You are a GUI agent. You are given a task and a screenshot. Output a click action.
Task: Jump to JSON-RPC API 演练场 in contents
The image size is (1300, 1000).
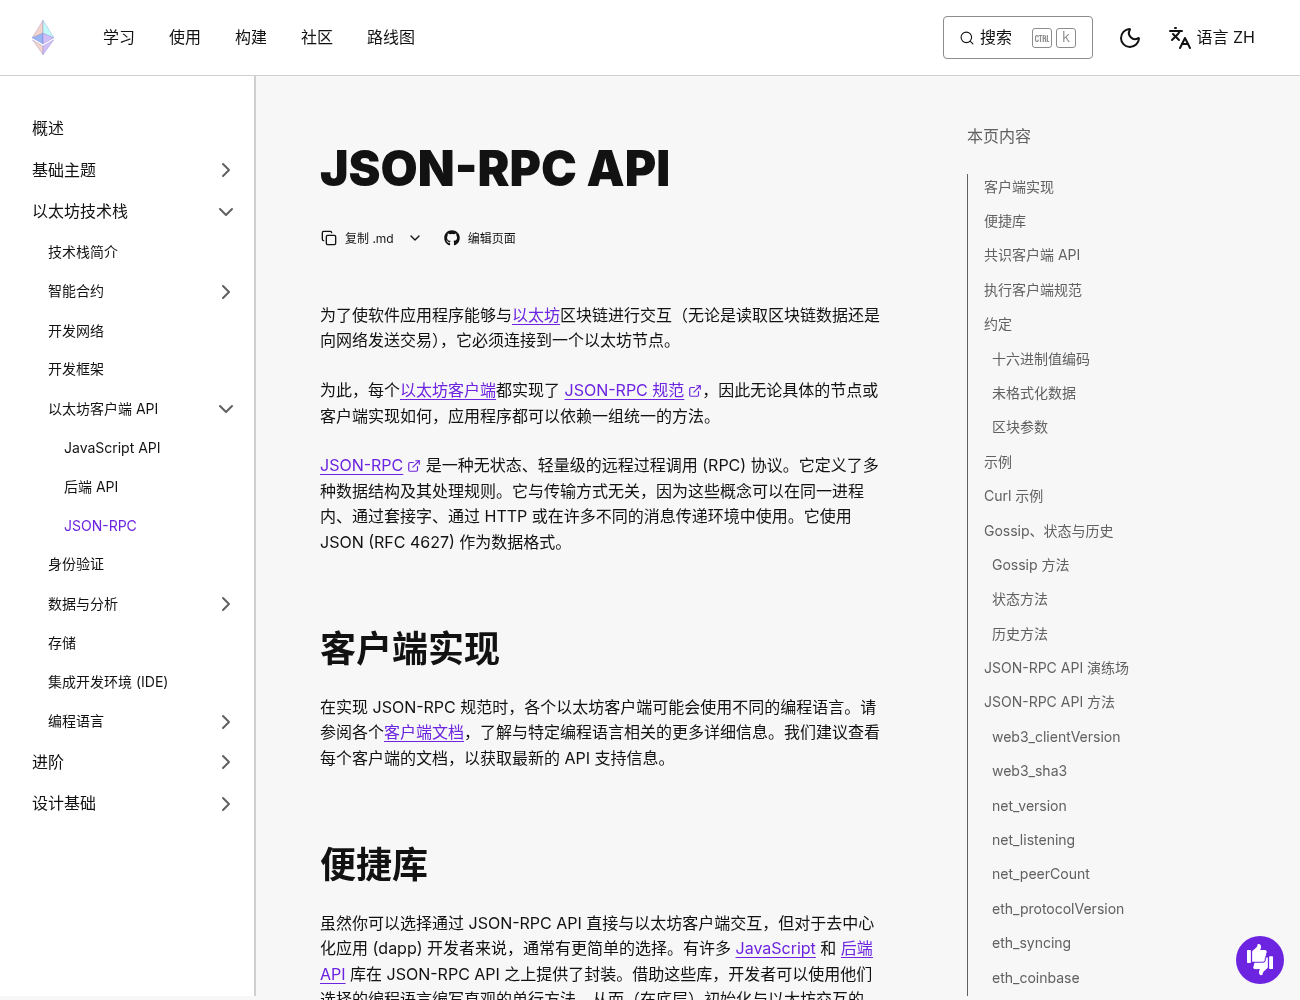[x=1056, y=668]
